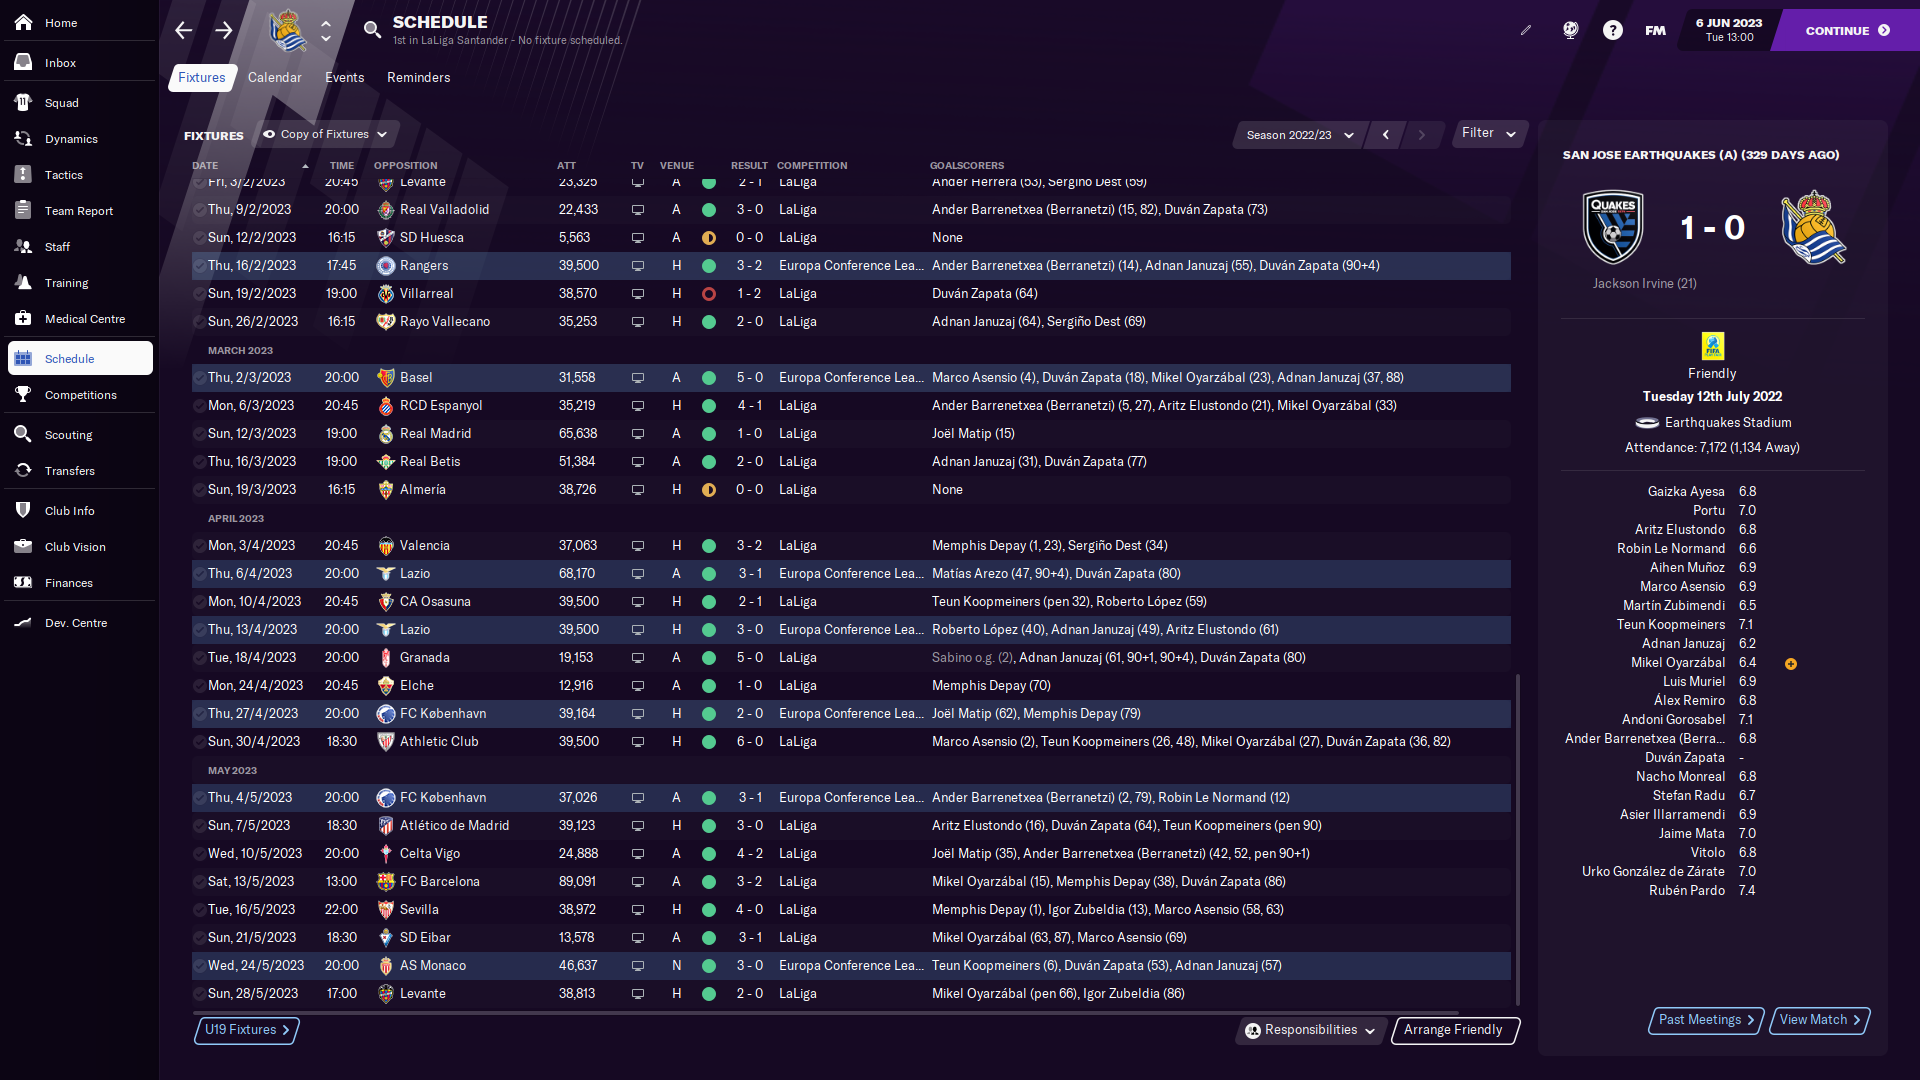Click the TV icon on Real Madrid row
This screenshot has height=1080, width=1920.
pos(637,434)
